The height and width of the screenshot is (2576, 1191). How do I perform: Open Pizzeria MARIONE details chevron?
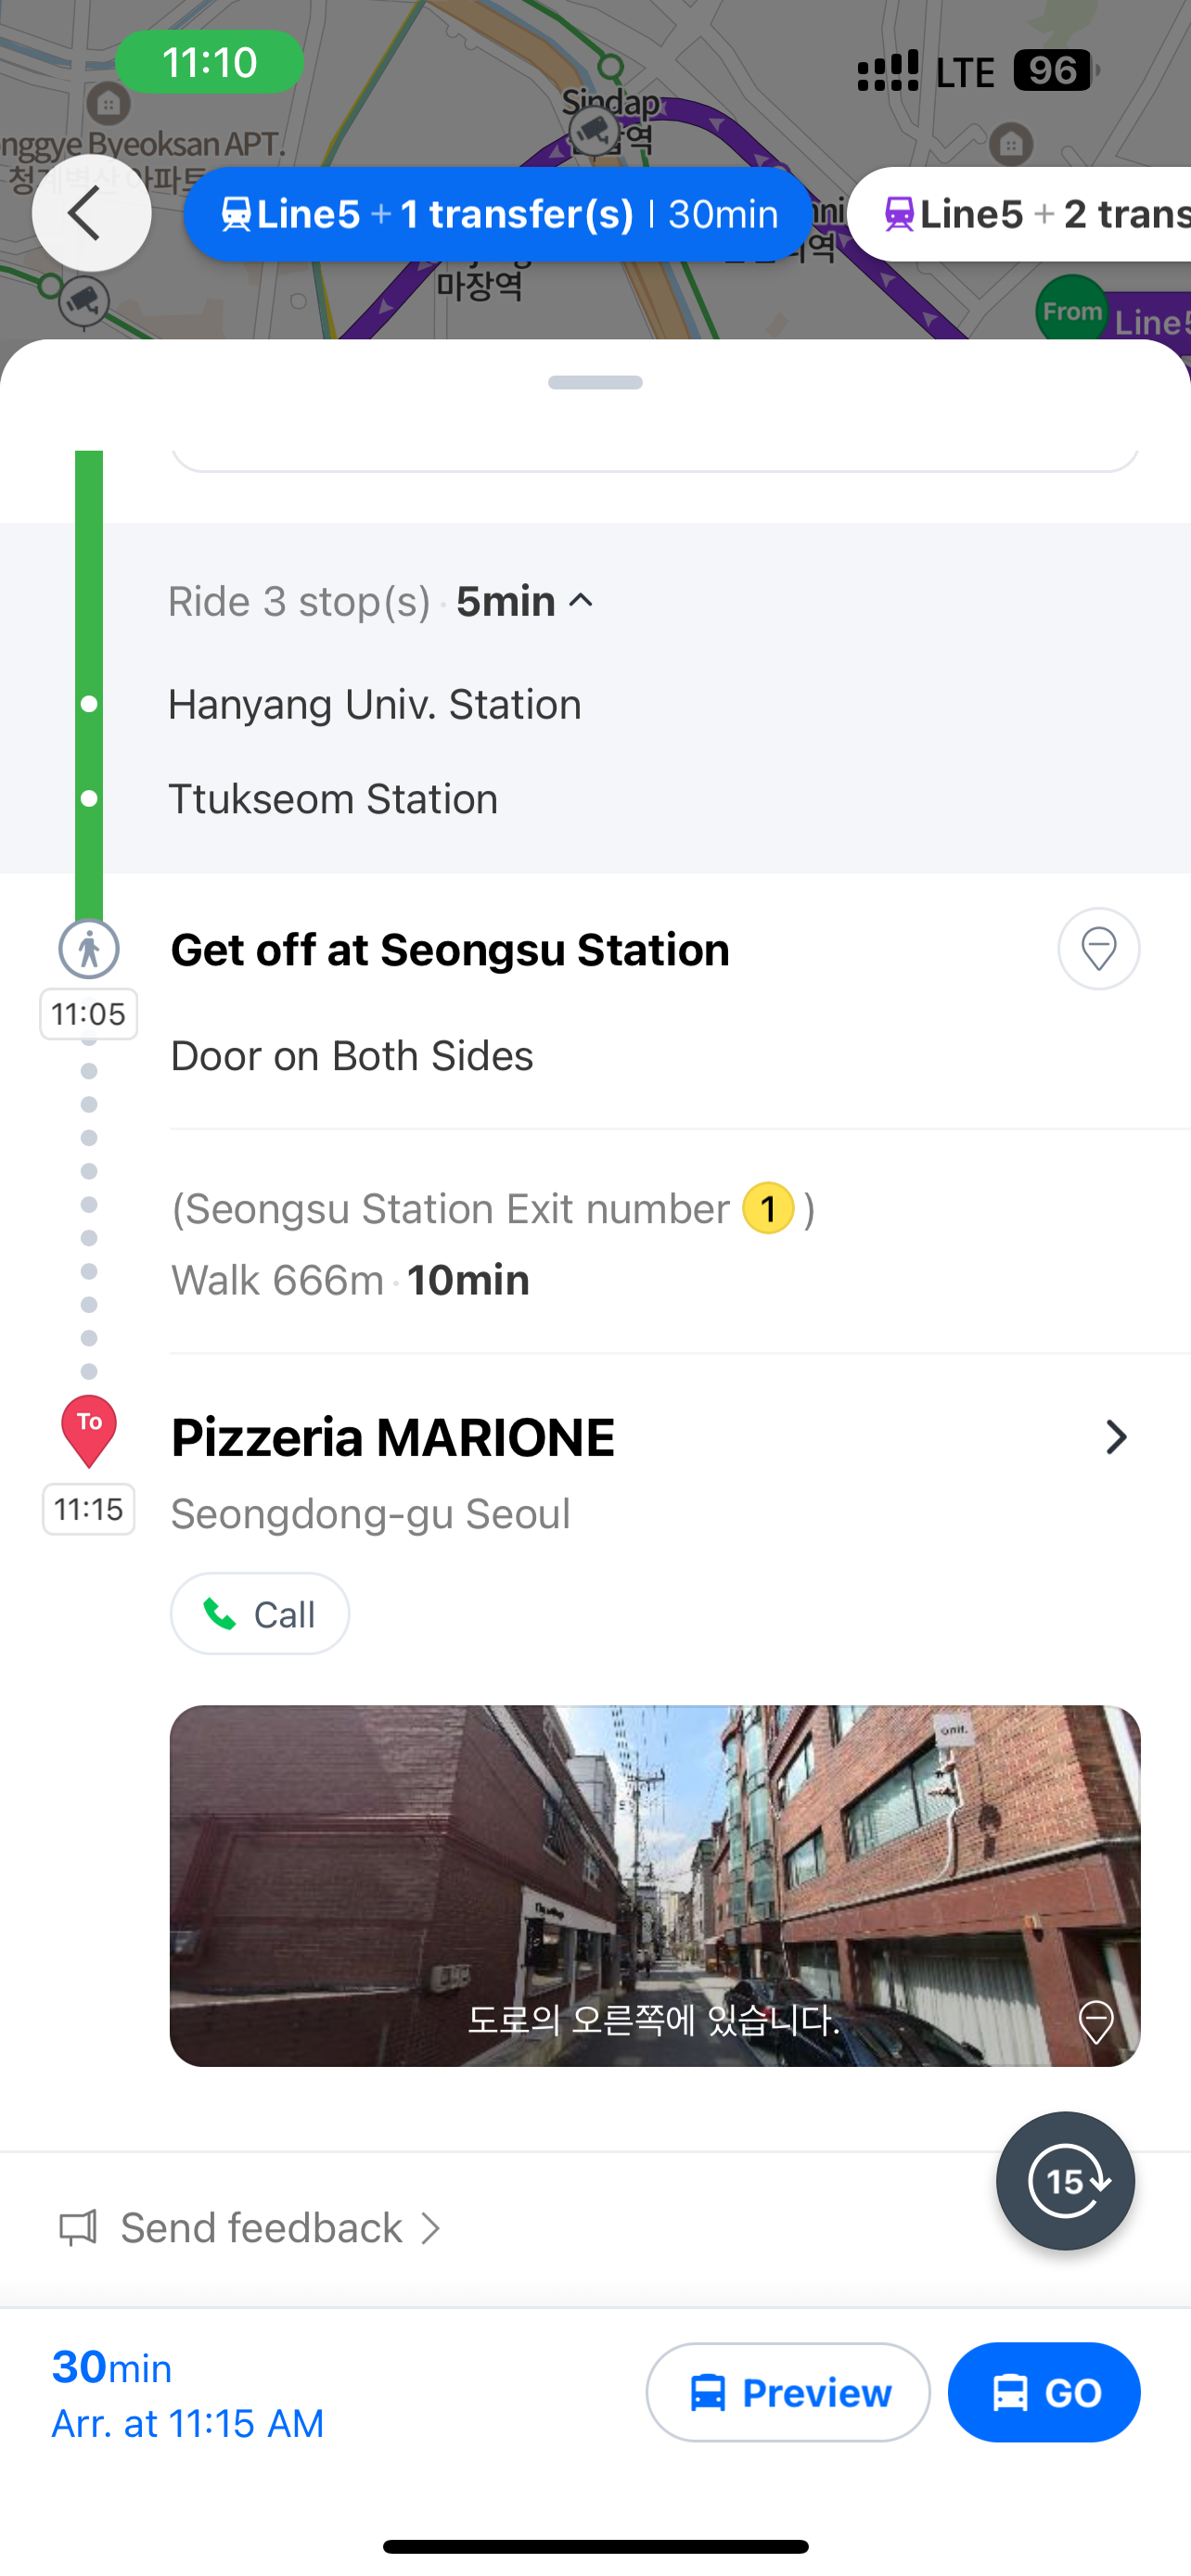pyautogui.click(x=1115, y=1437)
